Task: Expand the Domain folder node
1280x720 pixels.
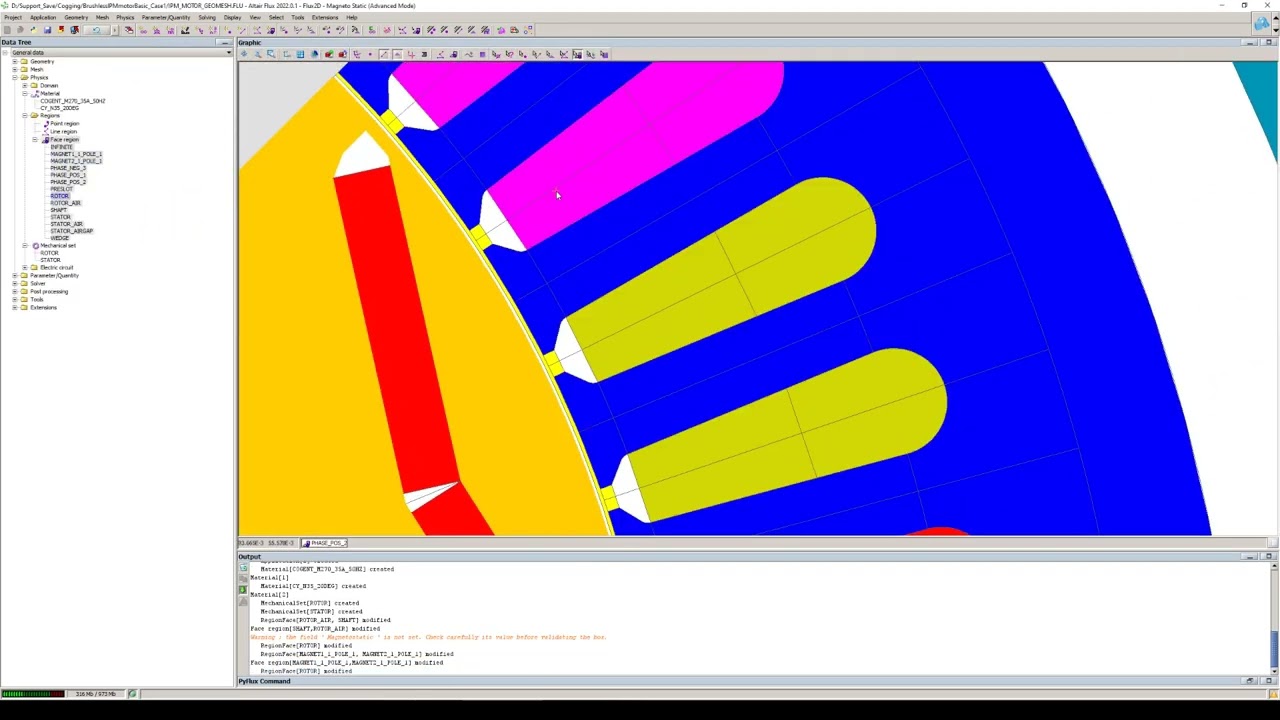Action: (x=25, y=86)
